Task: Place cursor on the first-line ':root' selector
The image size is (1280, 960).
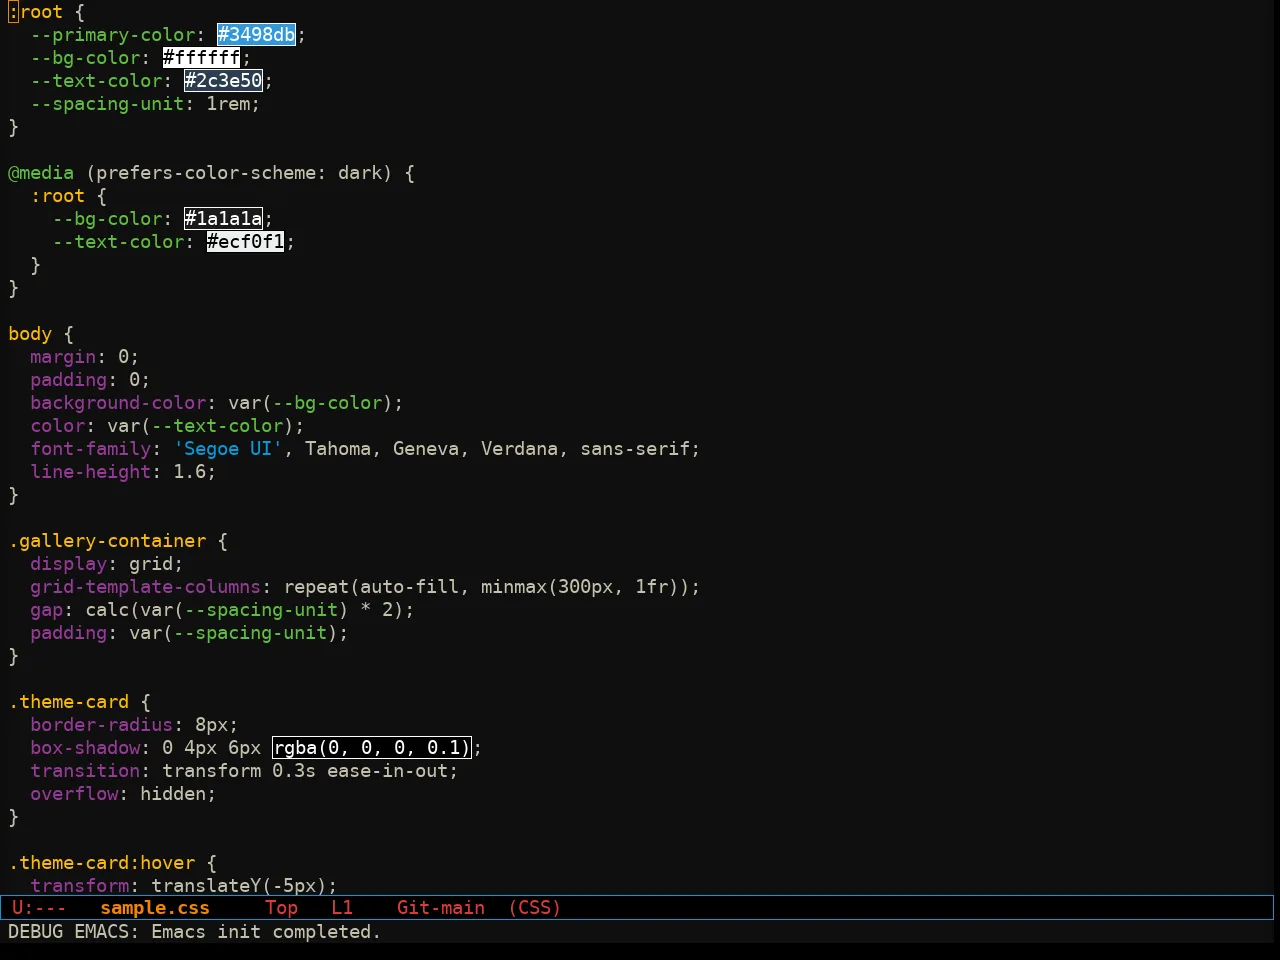Action: (36, 12)
